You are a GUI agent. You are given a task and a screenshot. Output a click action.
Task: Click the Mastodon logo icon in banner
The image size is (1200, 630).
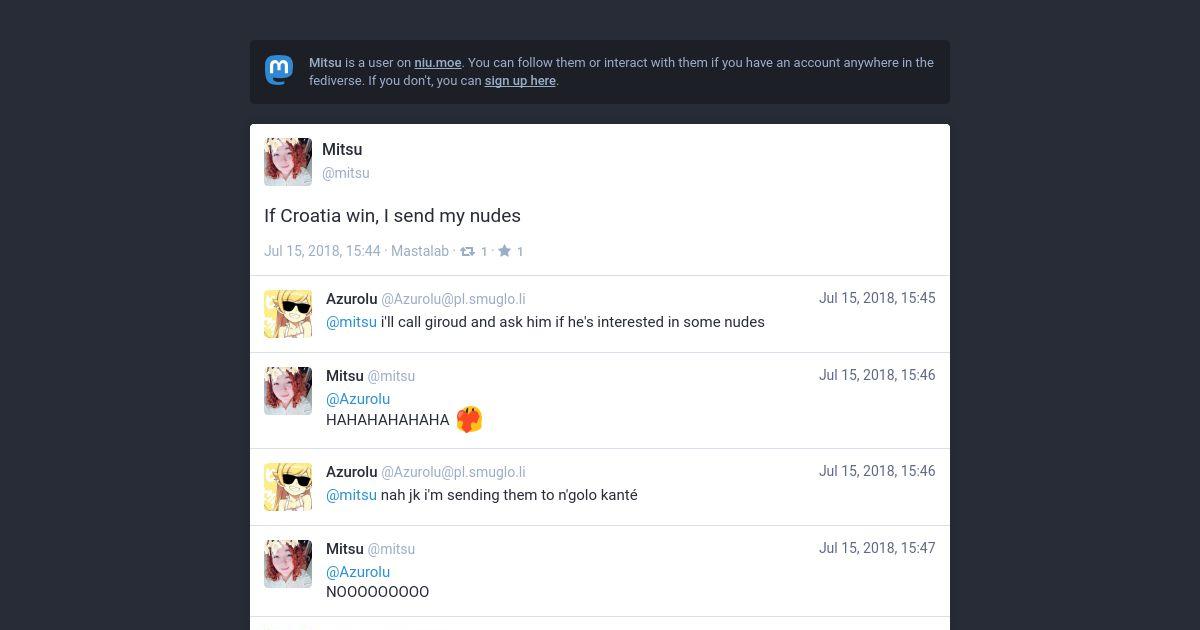(x=279, y=70)
